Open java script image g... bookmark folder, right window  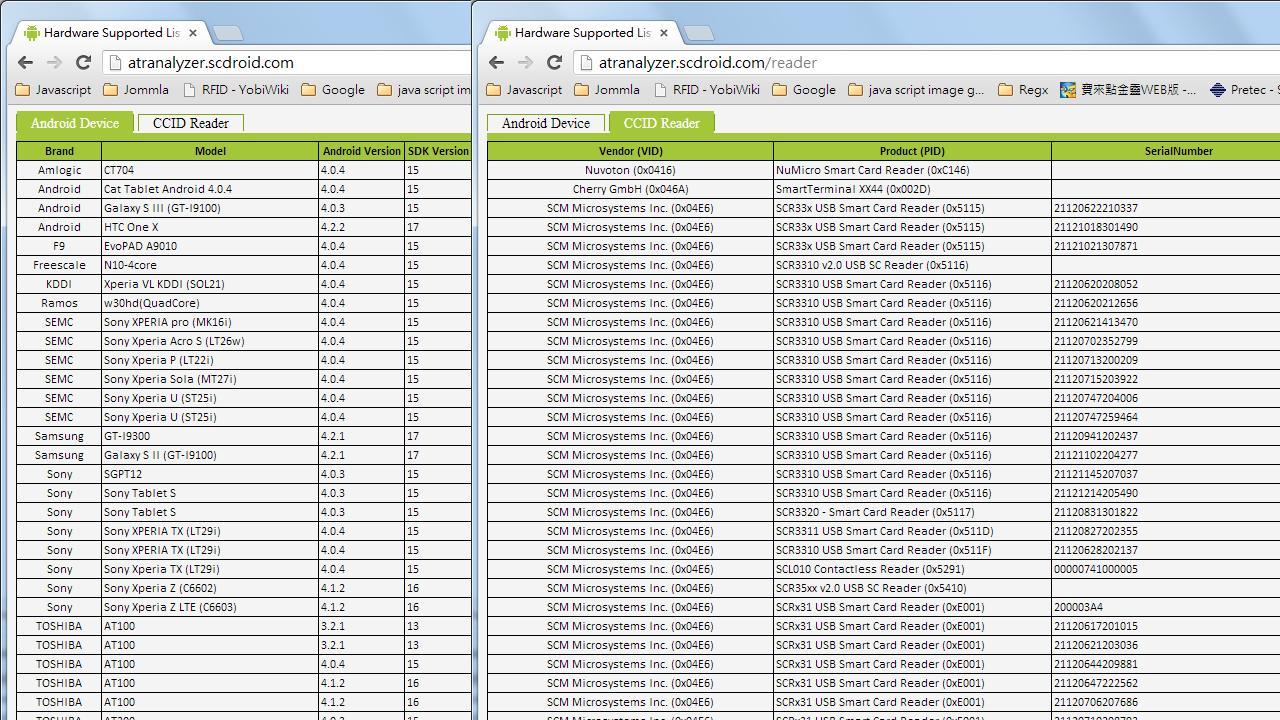pos(916,89)
